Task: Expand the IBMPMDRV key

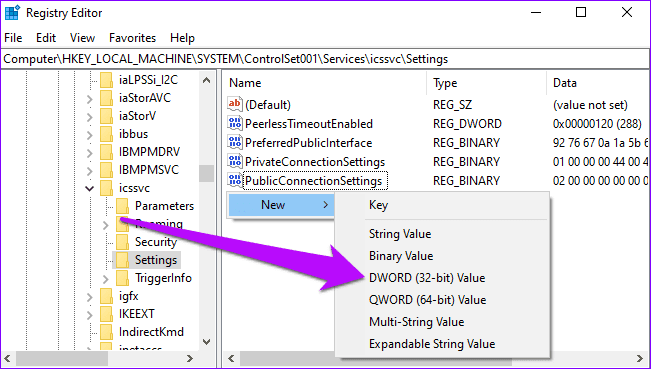Action: click(x=90, y=153)
